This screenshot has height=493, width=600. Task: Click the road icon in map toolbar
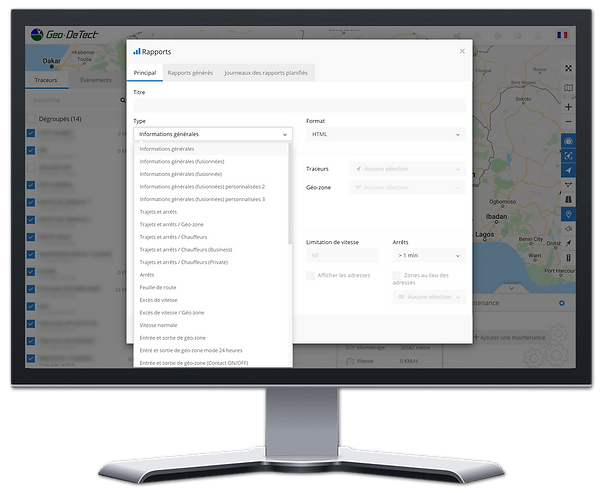(x=568, y=199)
